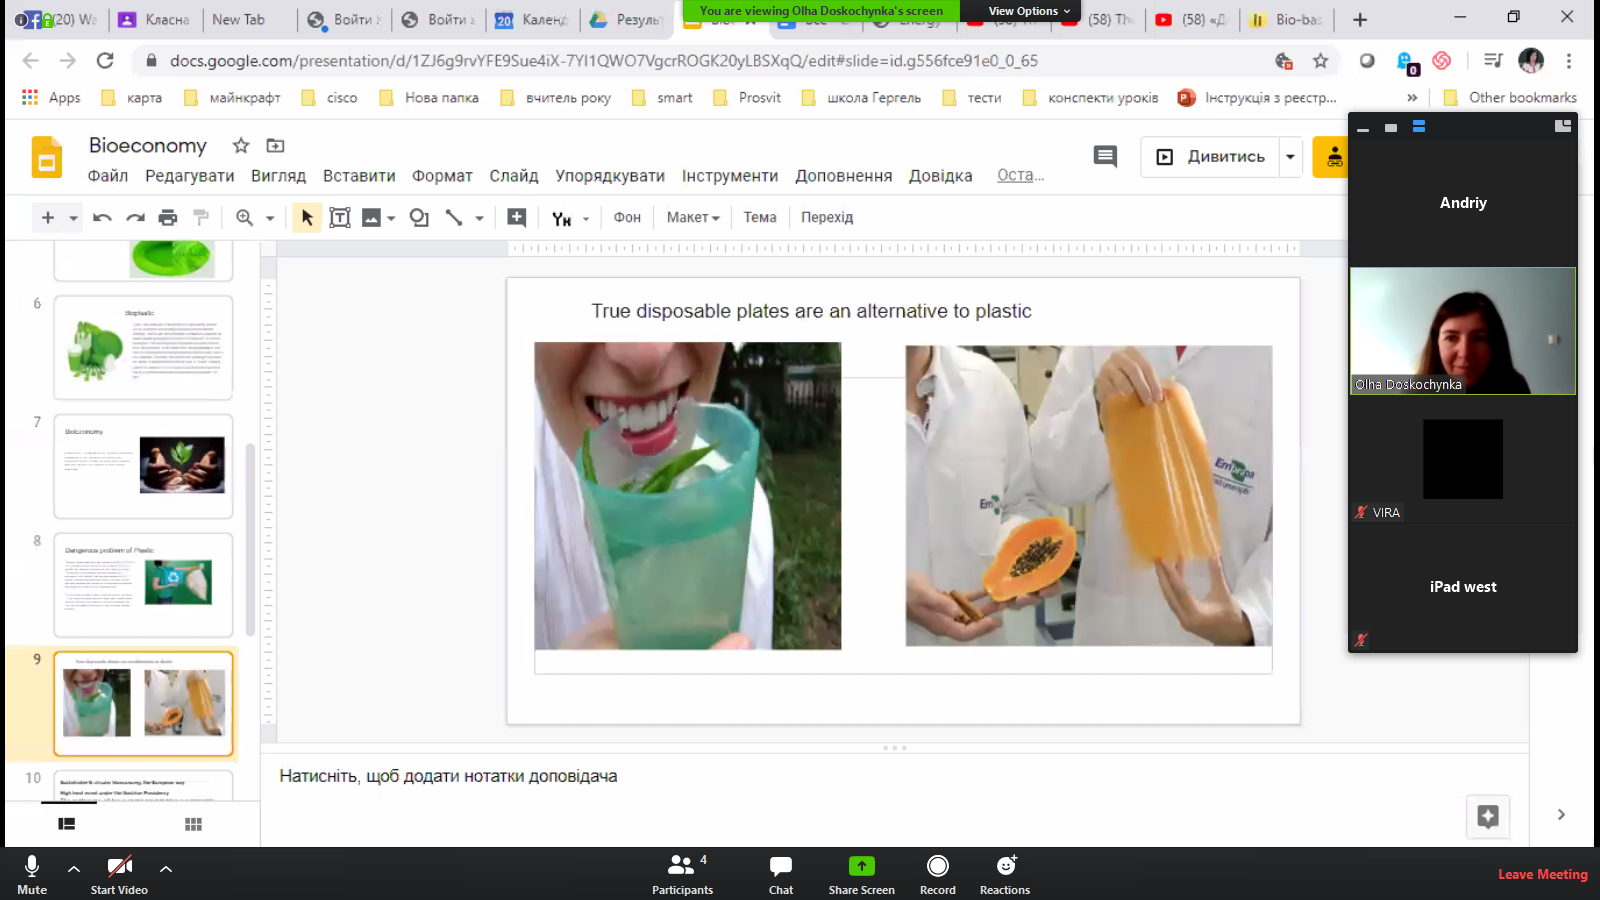
Task: Select the cursor selection tool
Action: [307, 217]
